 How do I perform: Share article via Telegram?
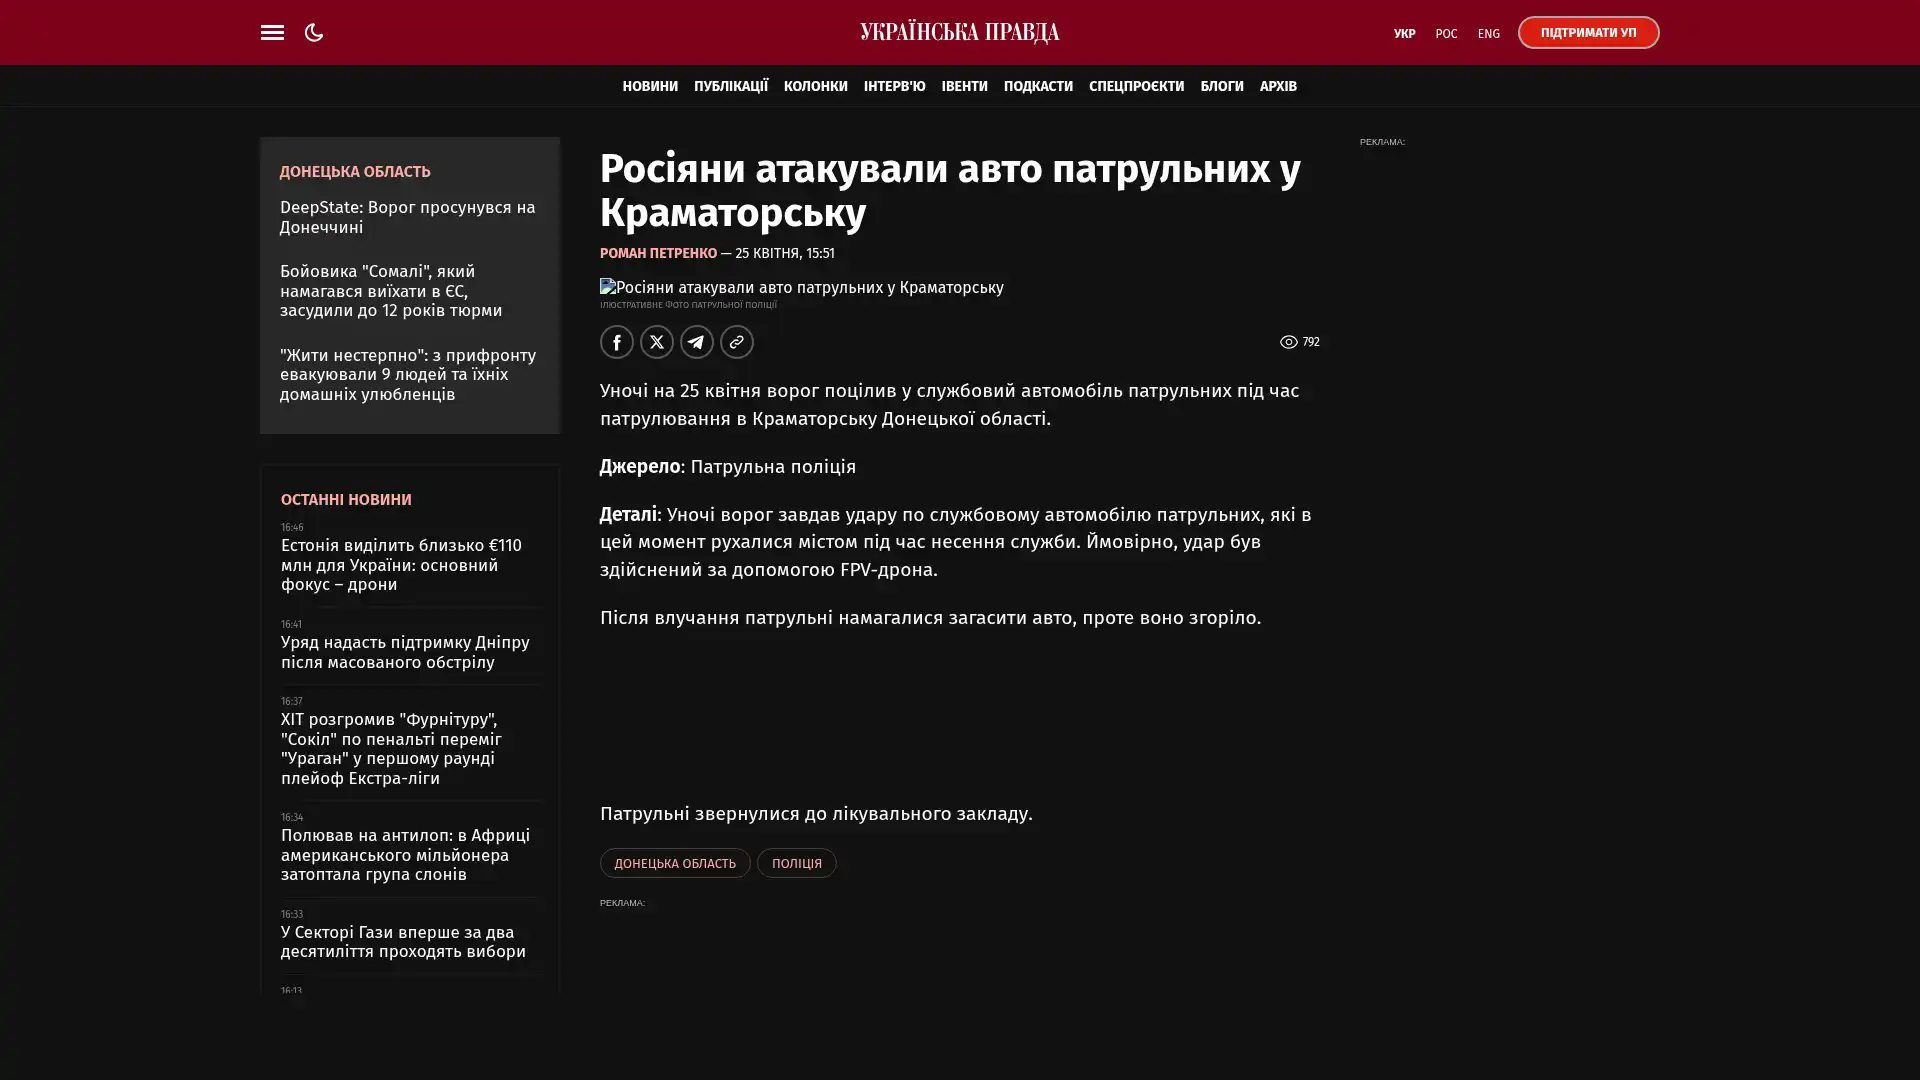coord(697,342)
